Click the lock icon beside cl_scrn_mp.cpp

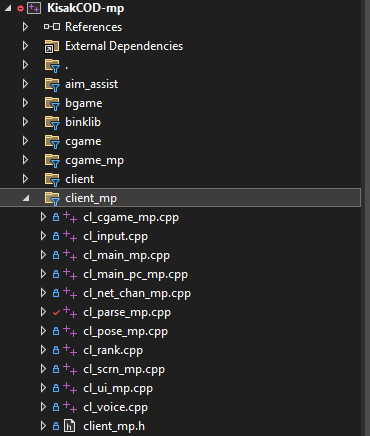pyautogui.click(x=56, y=369)
